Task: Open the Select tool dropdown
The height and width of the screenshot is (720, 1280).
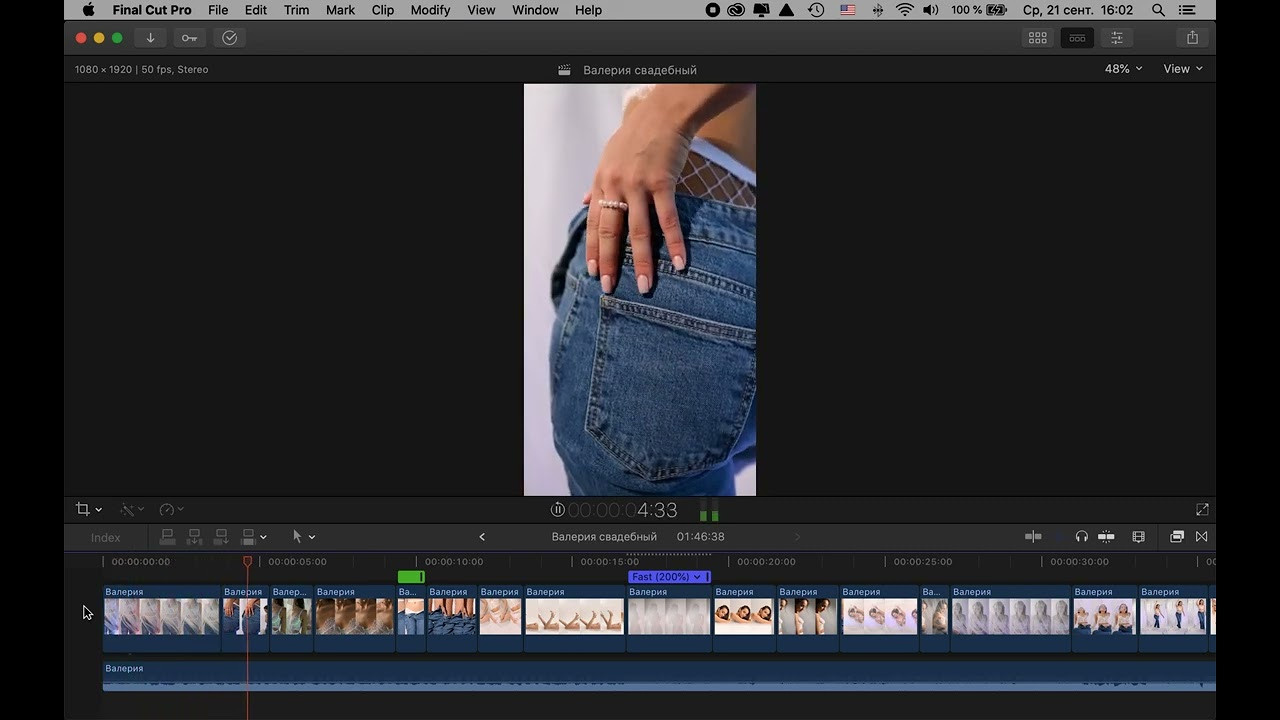Action: (303, 537)
